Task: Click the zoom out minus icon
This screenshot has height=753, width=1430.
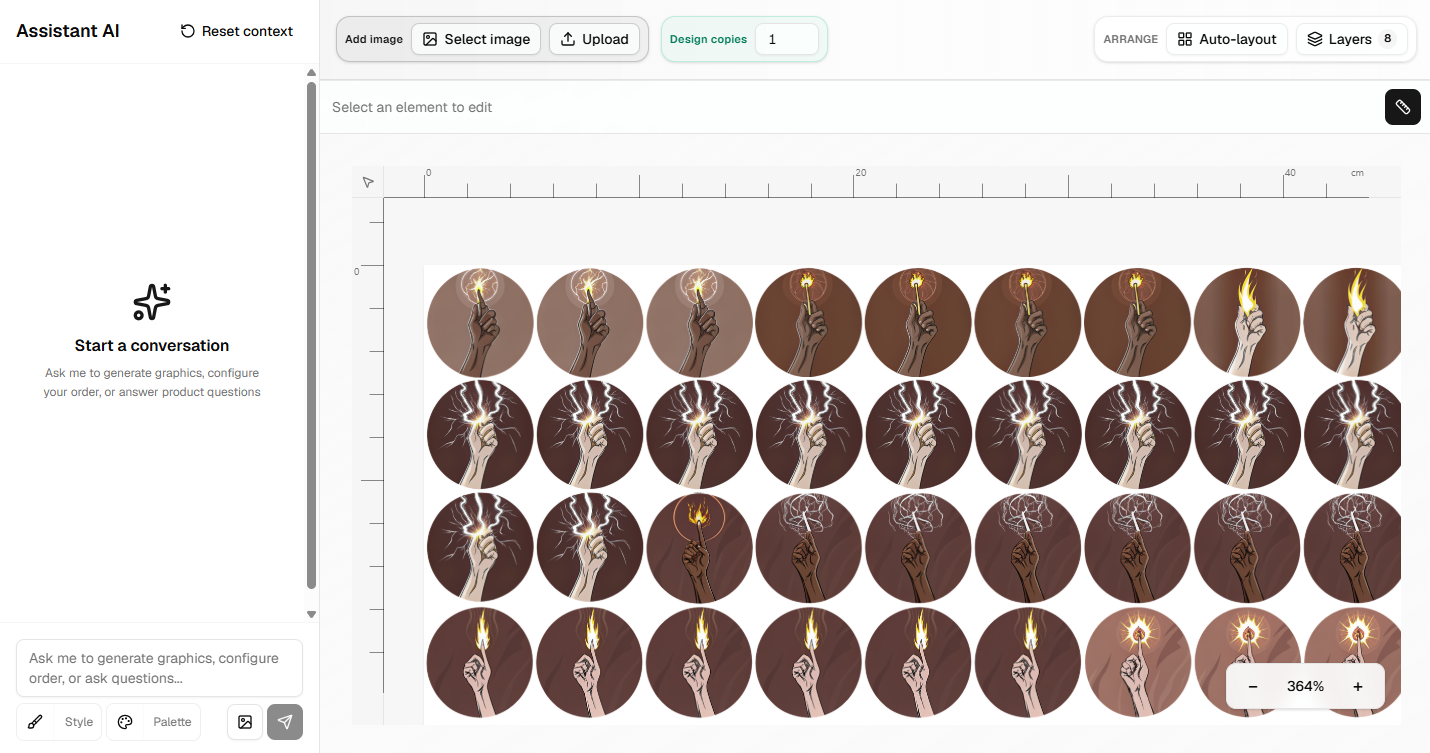Action: tap(1253, 686)
